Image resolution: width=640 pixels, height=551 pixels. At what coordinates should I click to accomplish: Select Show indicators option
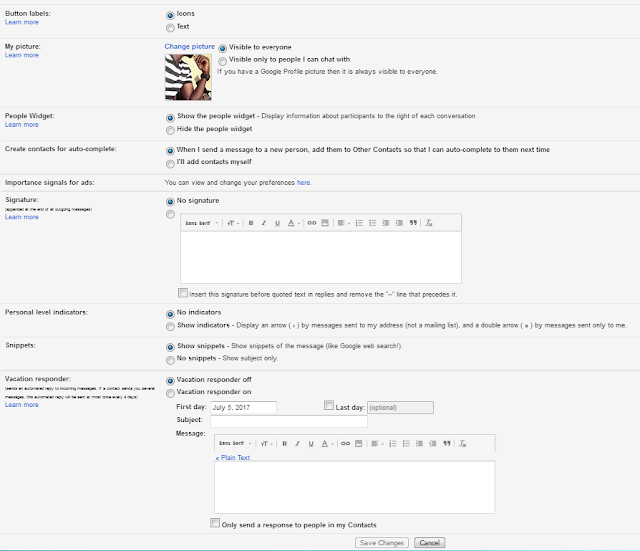click(x=170, y=327)
